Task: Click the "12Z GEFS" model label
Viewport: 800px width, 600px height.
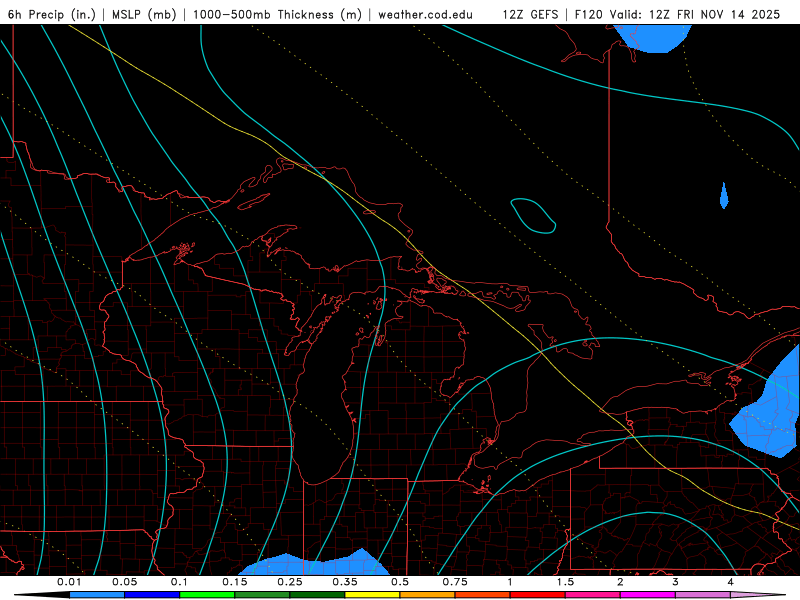Action: 530,14
